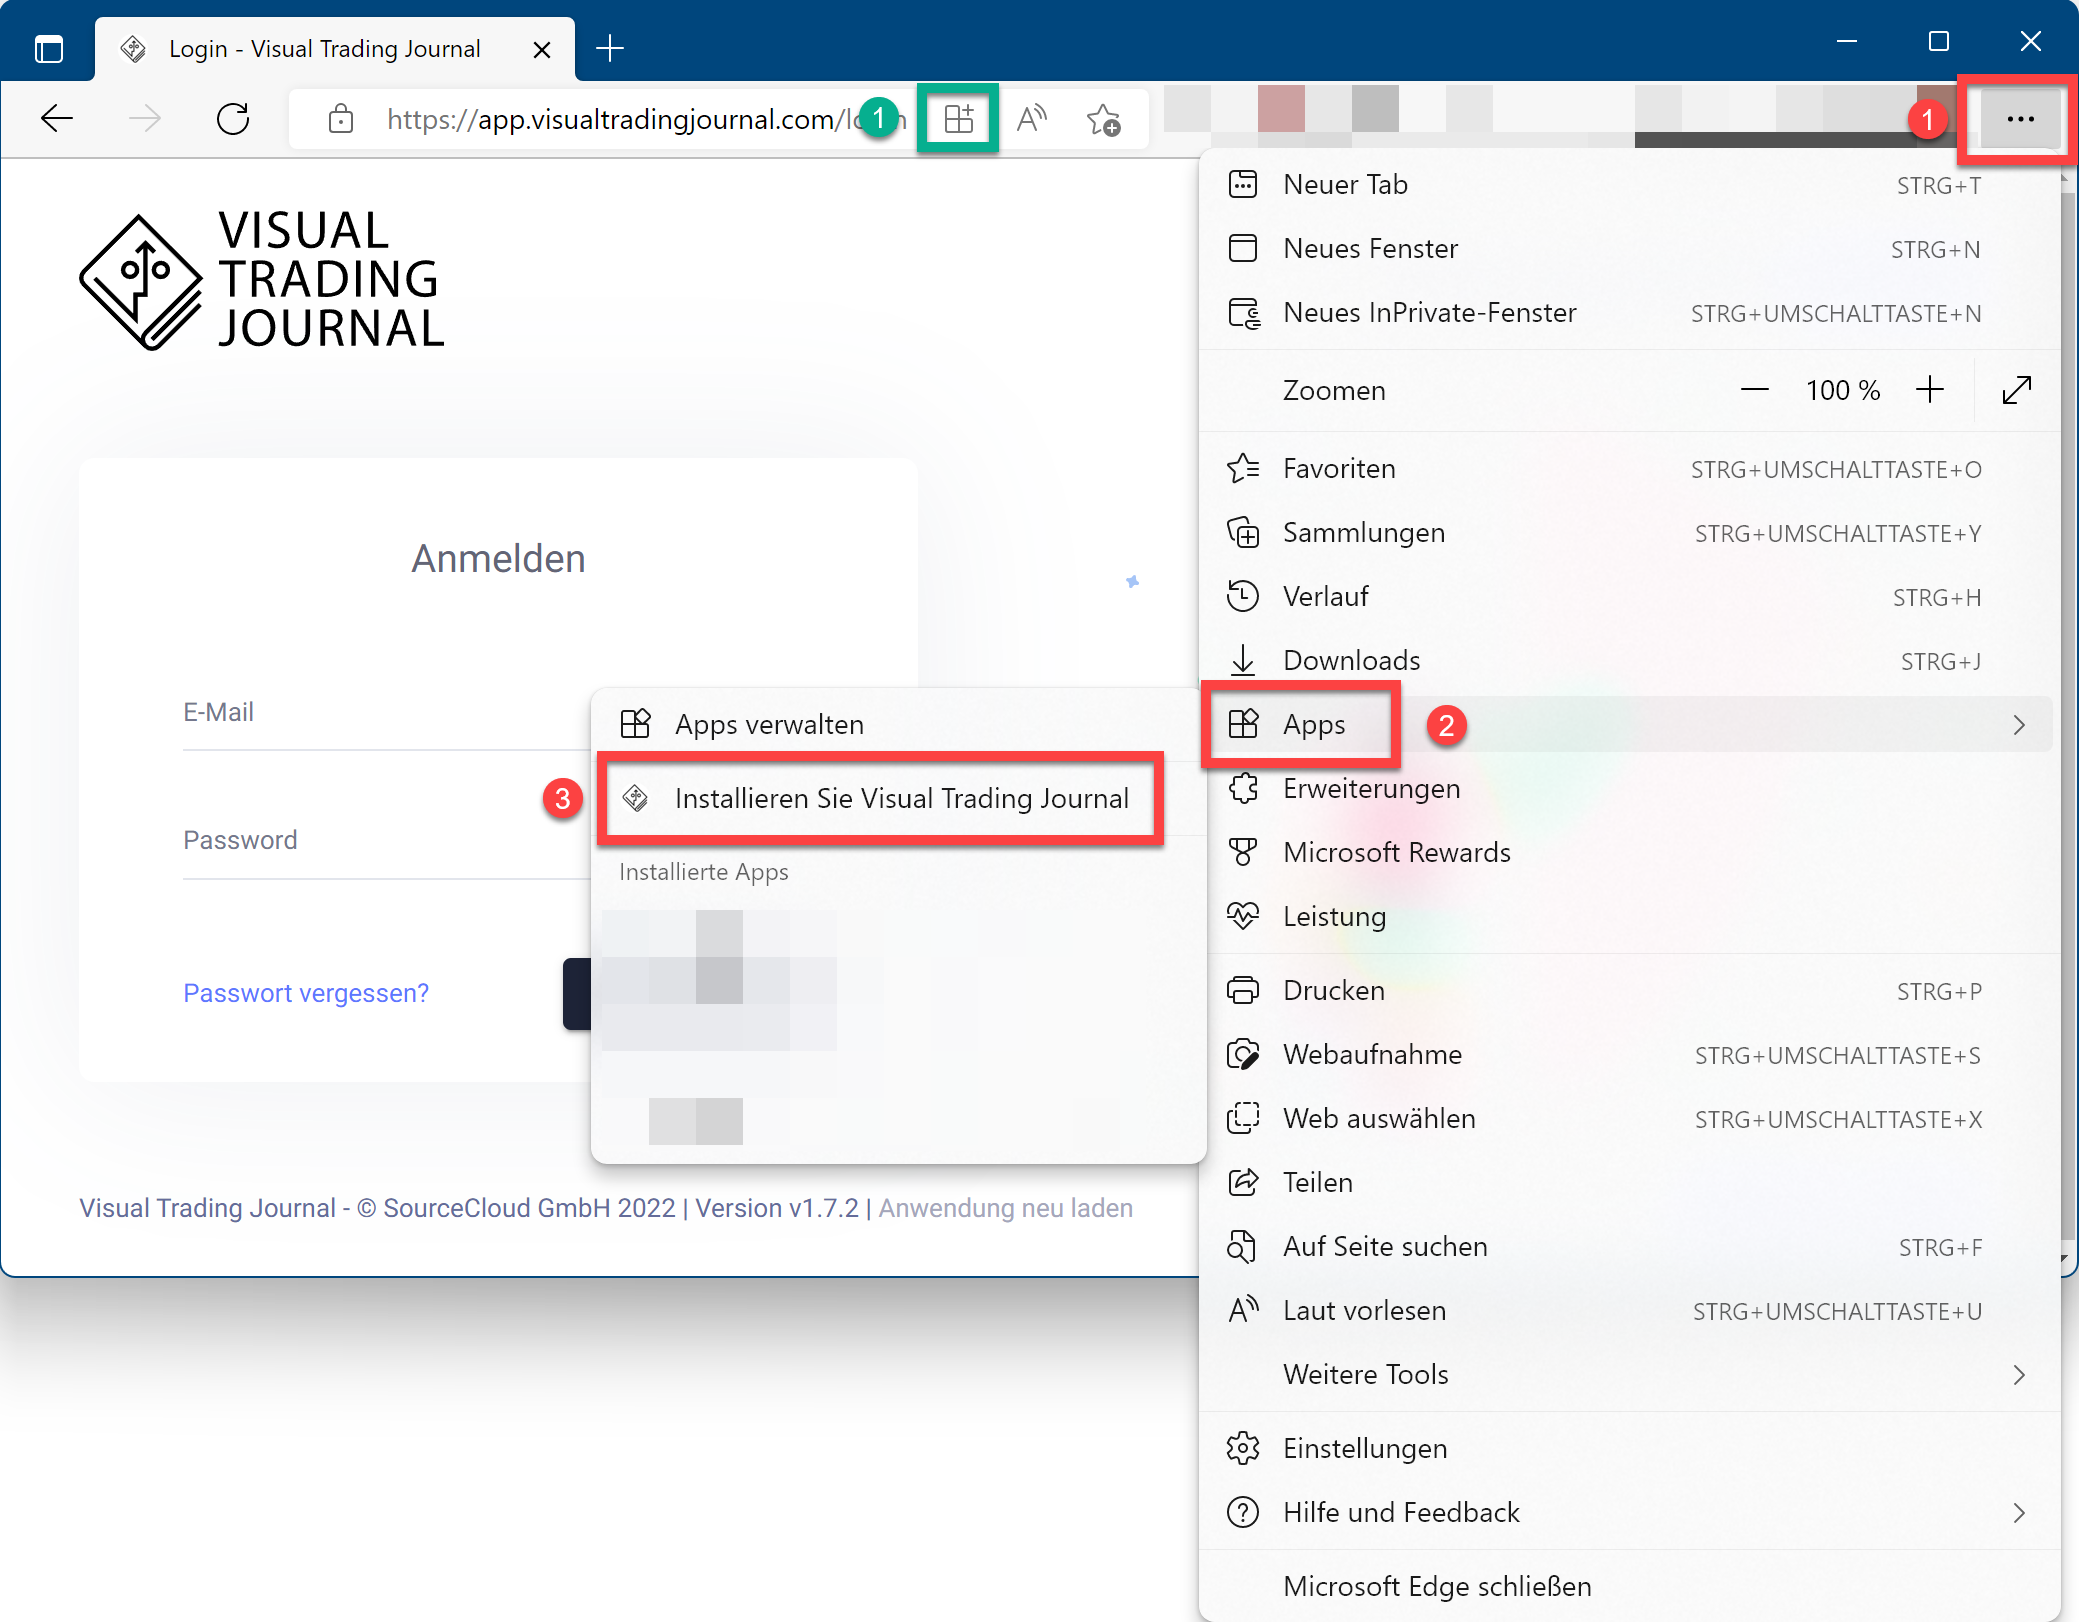2079x1622 pixels.
Task: Open Erweiterungen from the menu
Action: 1629,789
